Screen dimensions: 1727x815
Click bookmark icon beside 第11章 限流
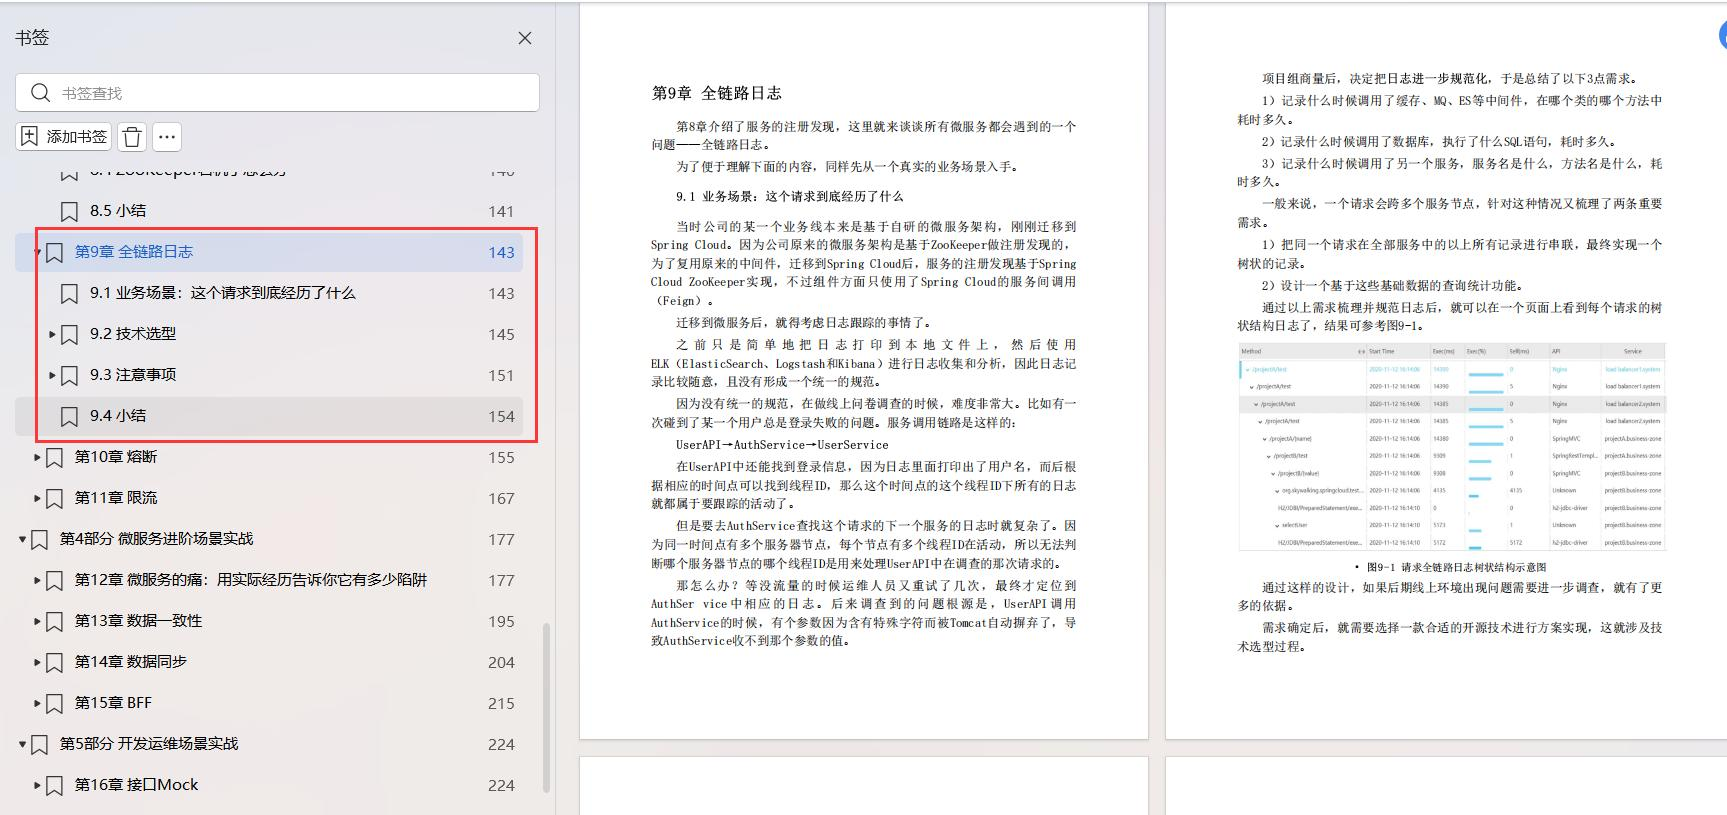click(54, 498)
